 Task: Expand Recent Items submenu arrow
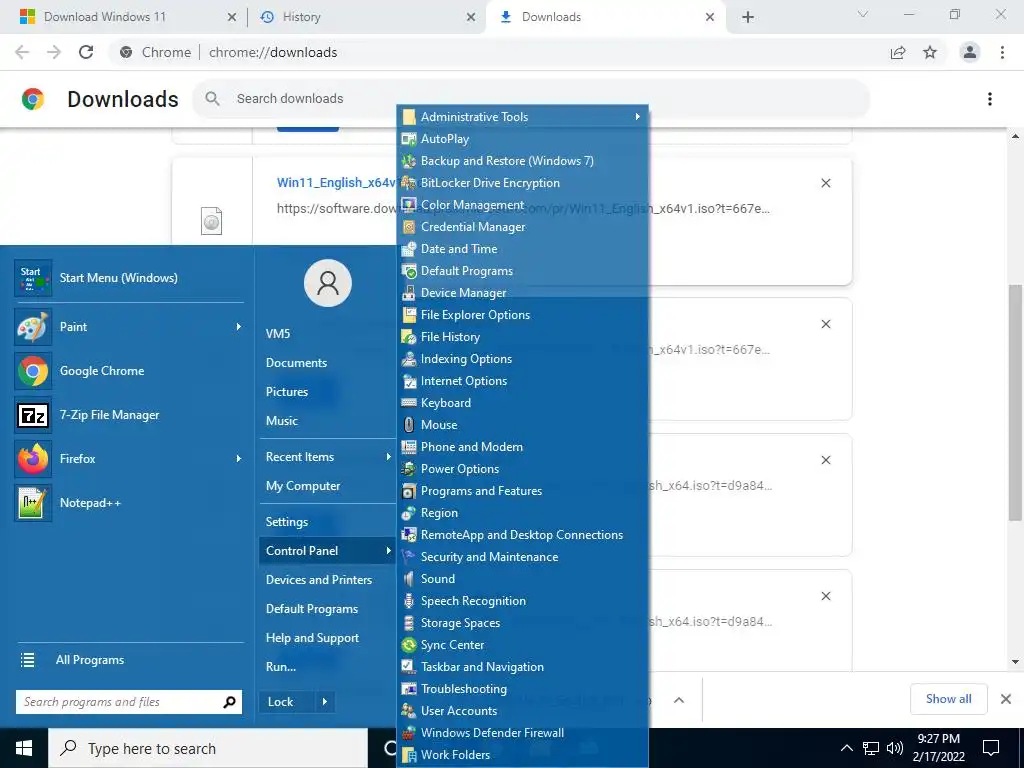tap(388, 457)
